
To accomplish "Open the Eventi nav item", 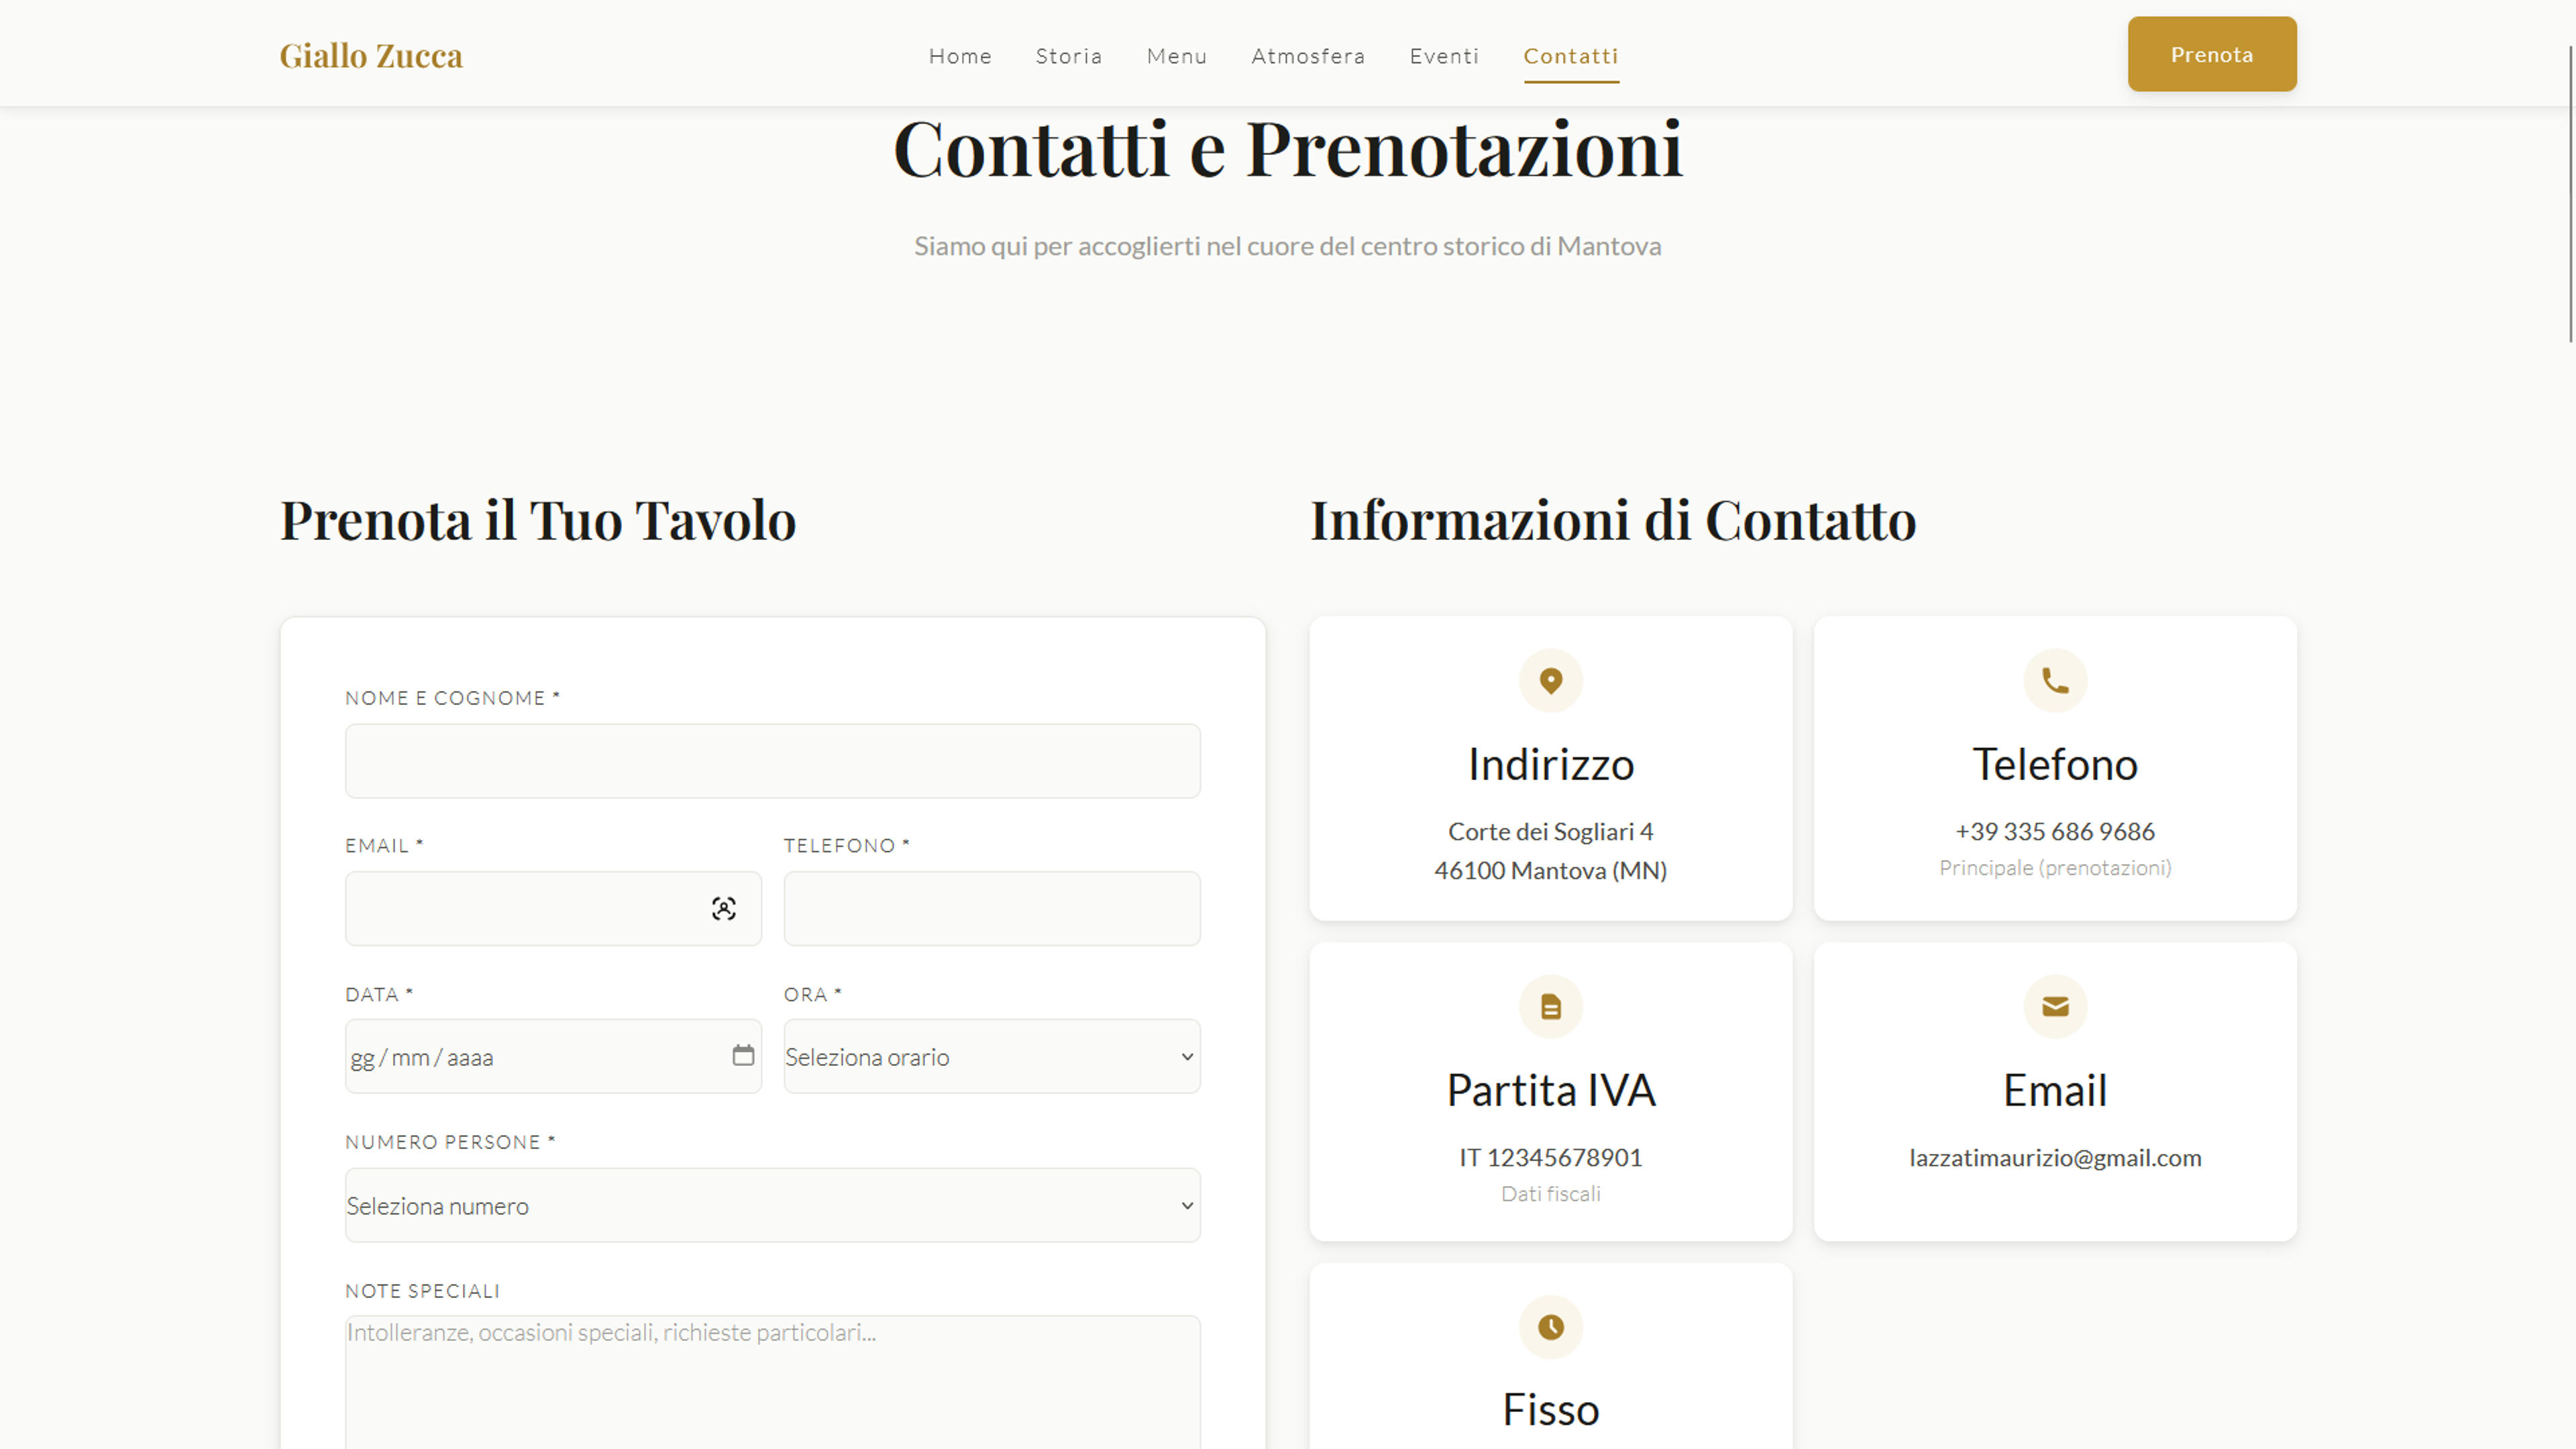I will pos(1444,56).
